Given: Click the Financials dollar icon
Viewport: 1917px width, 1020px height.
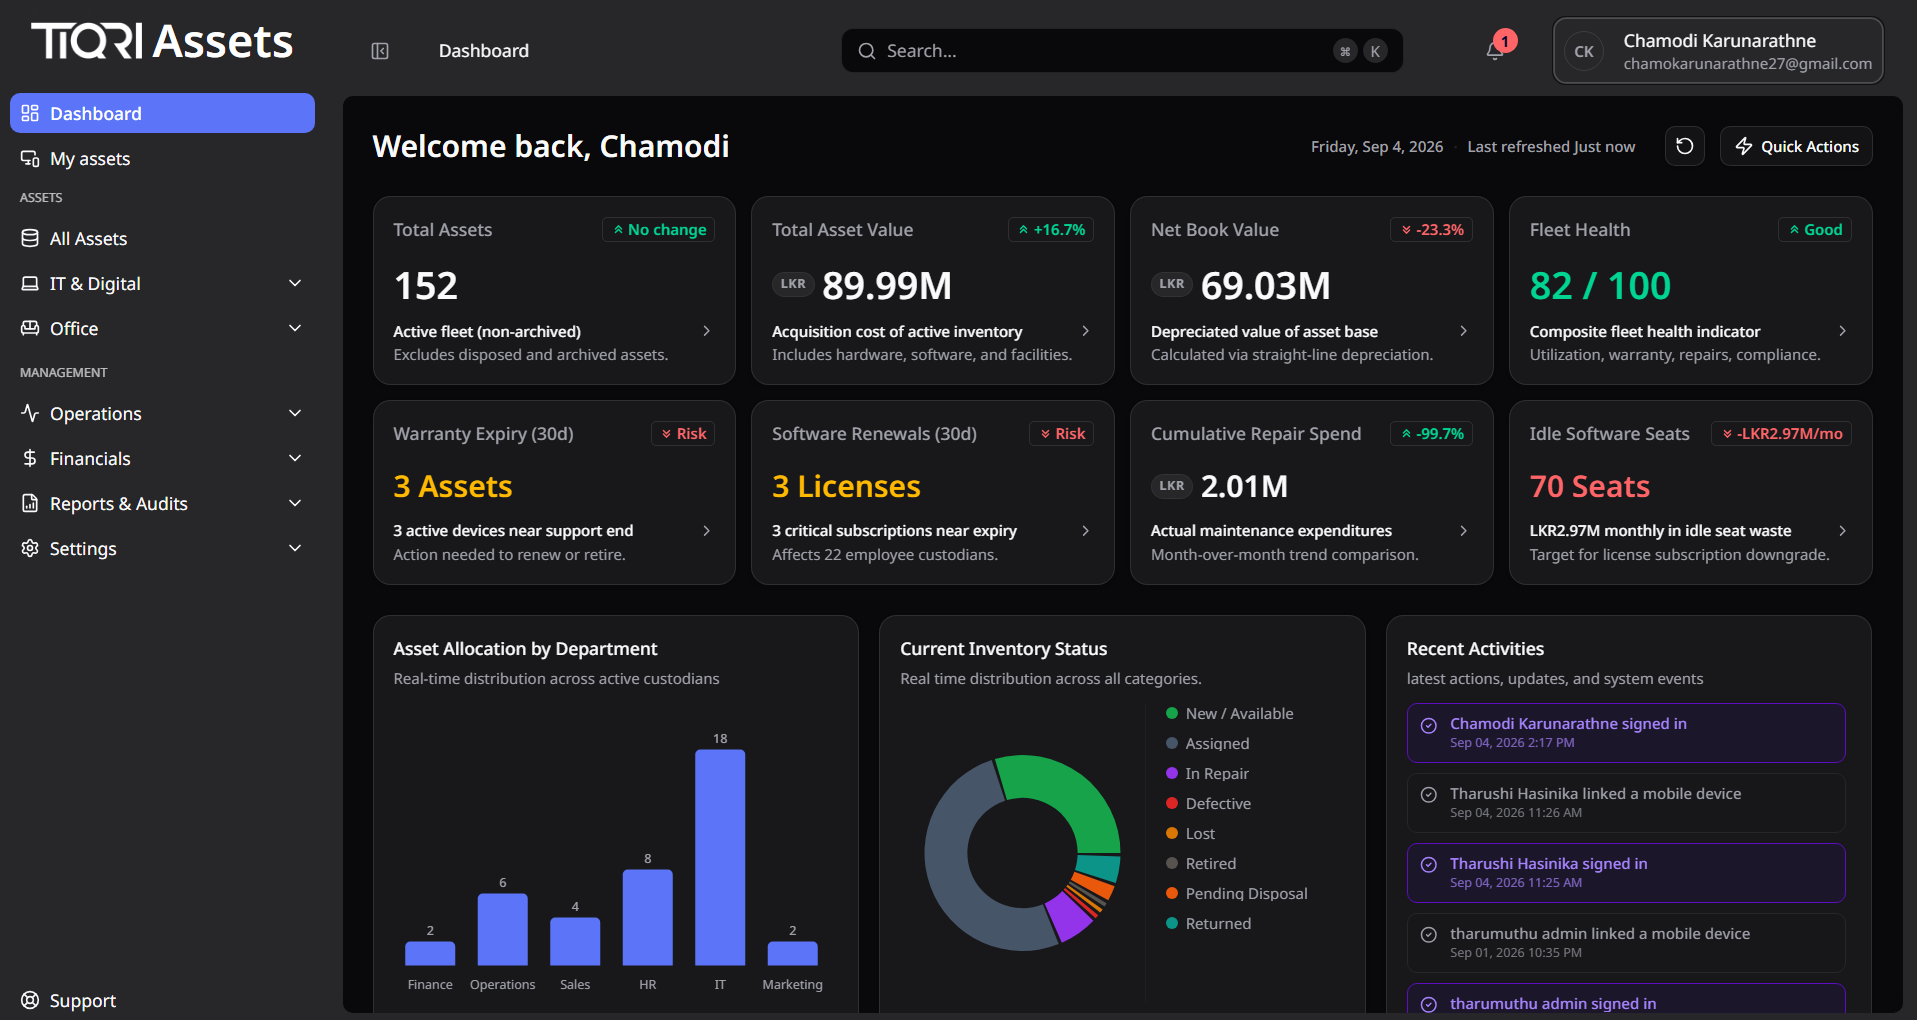Looking at the screenshot, I should pyautogui.click(x=30, y=458).
